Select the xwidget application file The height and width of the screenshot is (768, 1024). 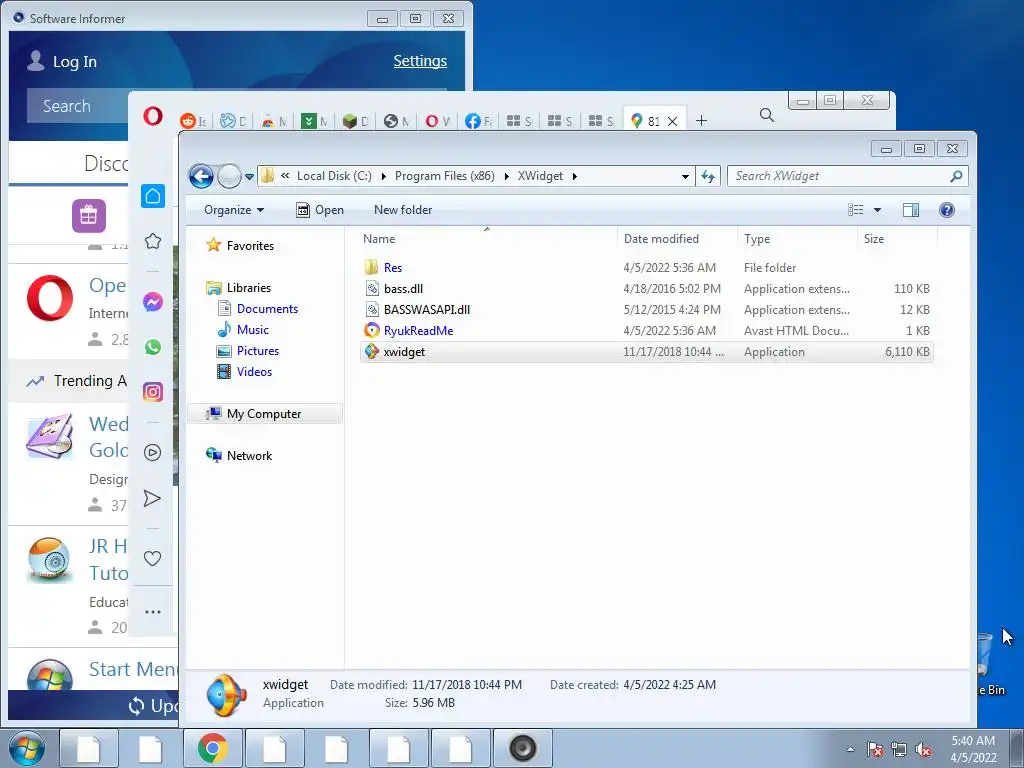646,351
